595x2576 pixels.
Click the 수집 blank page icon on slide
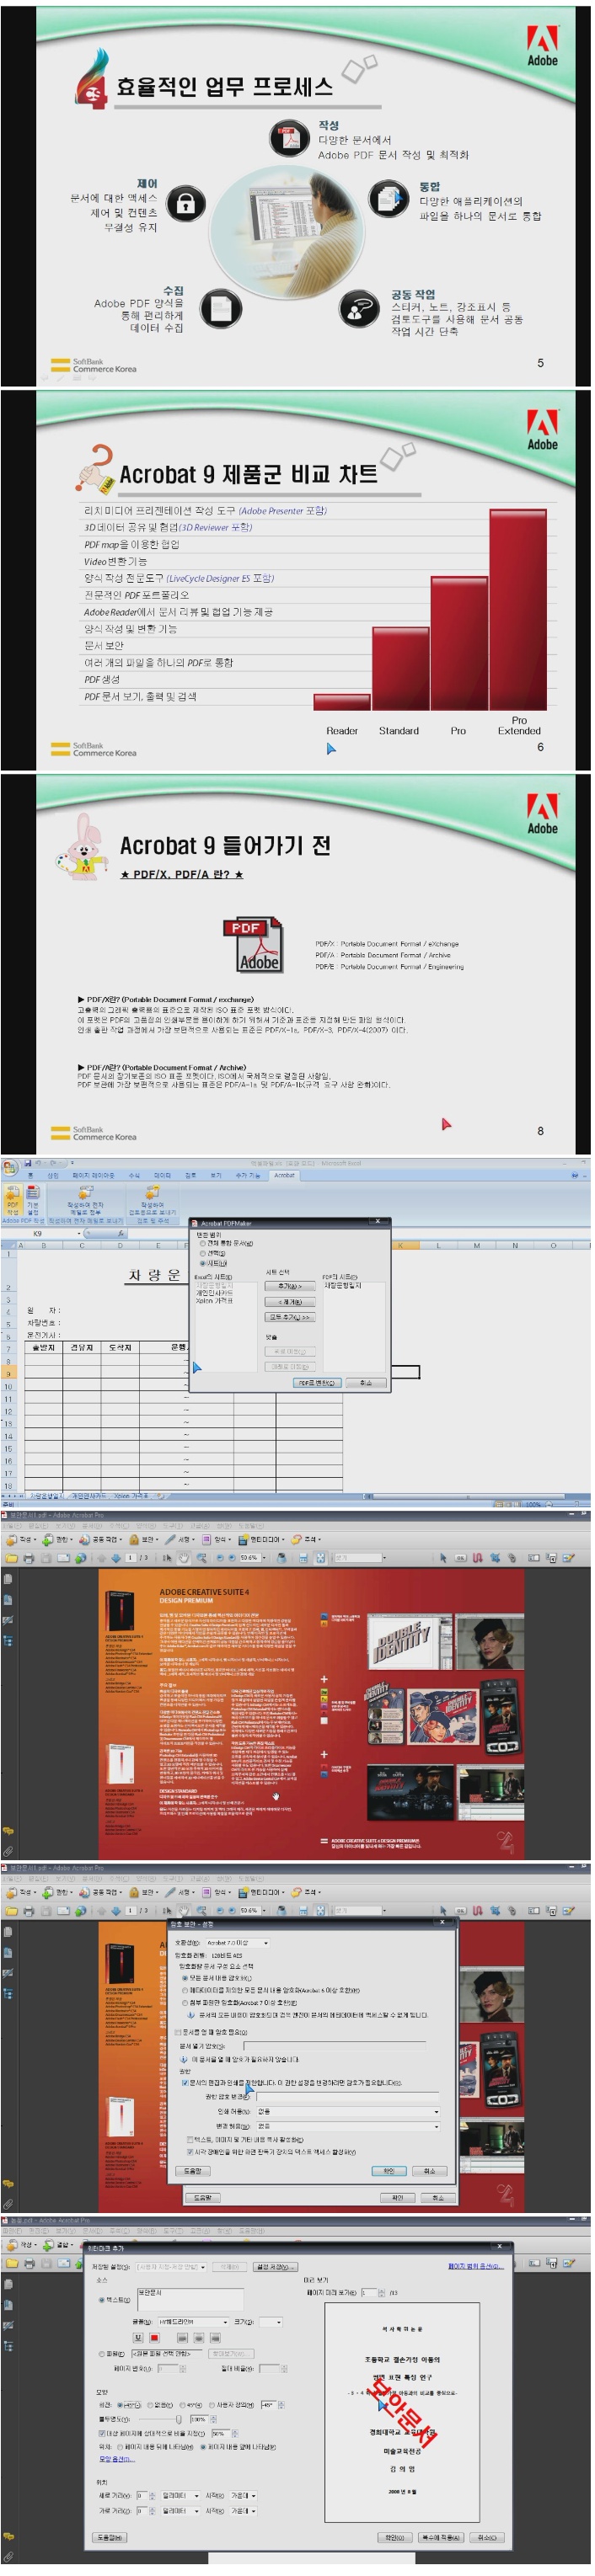tap(220, 308)
